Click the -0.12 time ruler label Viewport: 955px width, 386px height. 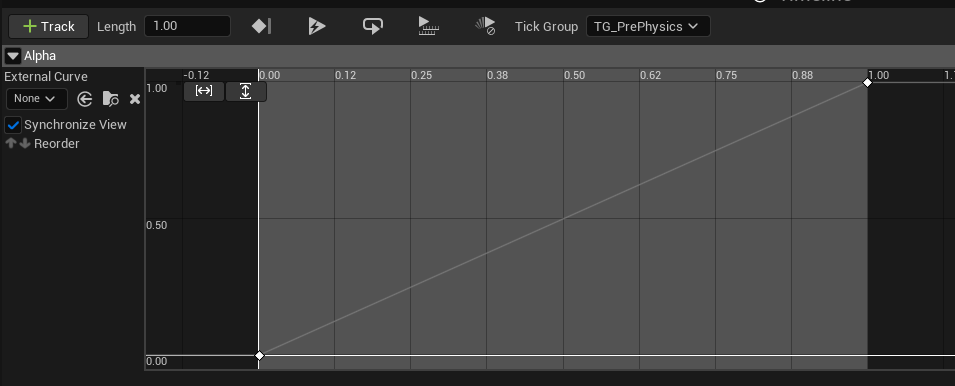tap(196, 75)
